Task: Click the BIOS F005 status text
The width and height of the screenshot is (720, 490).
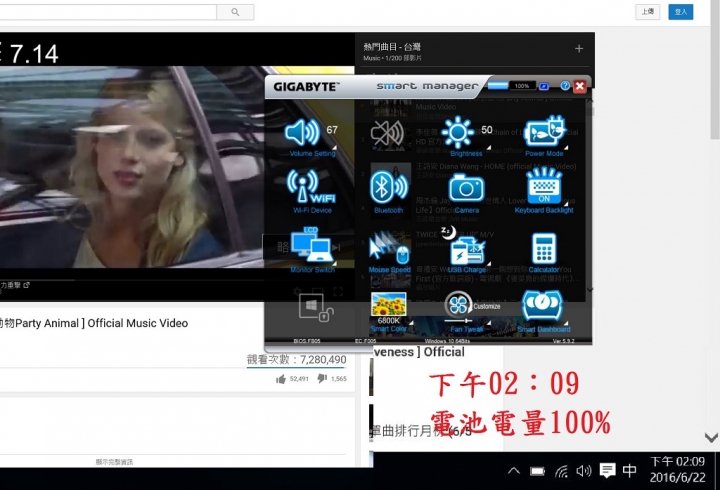Action: click(x=307, y=341)
